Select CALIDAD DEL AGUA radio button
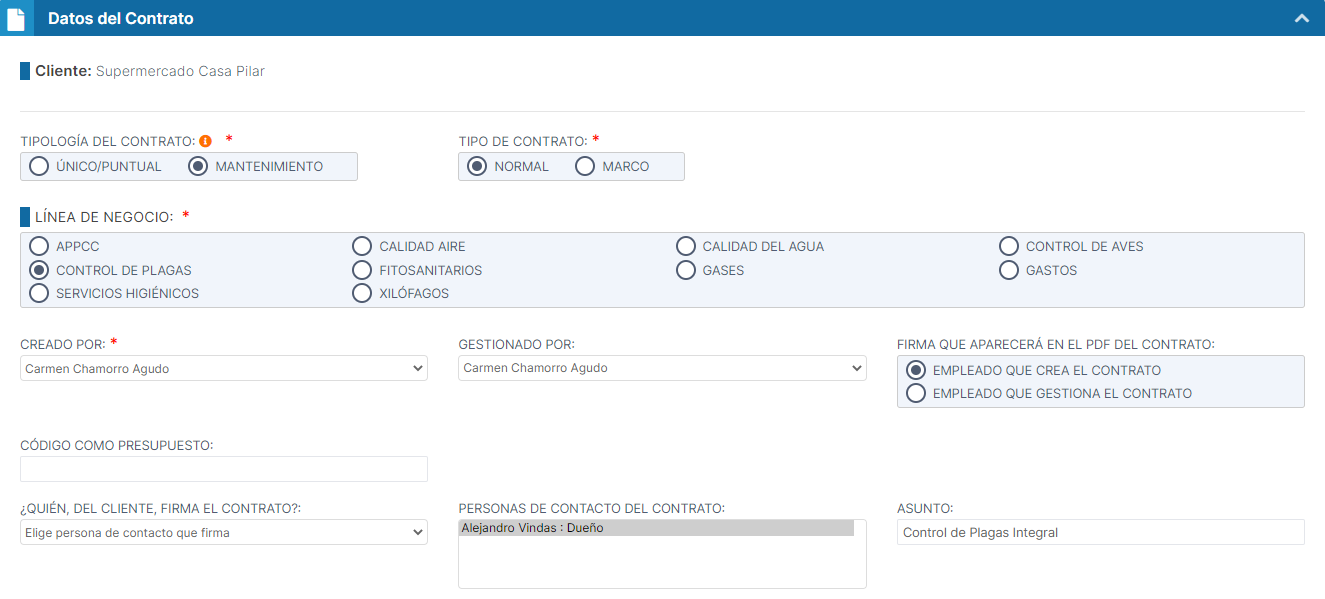Screen dimensions: 1325x599 point(685,246)
